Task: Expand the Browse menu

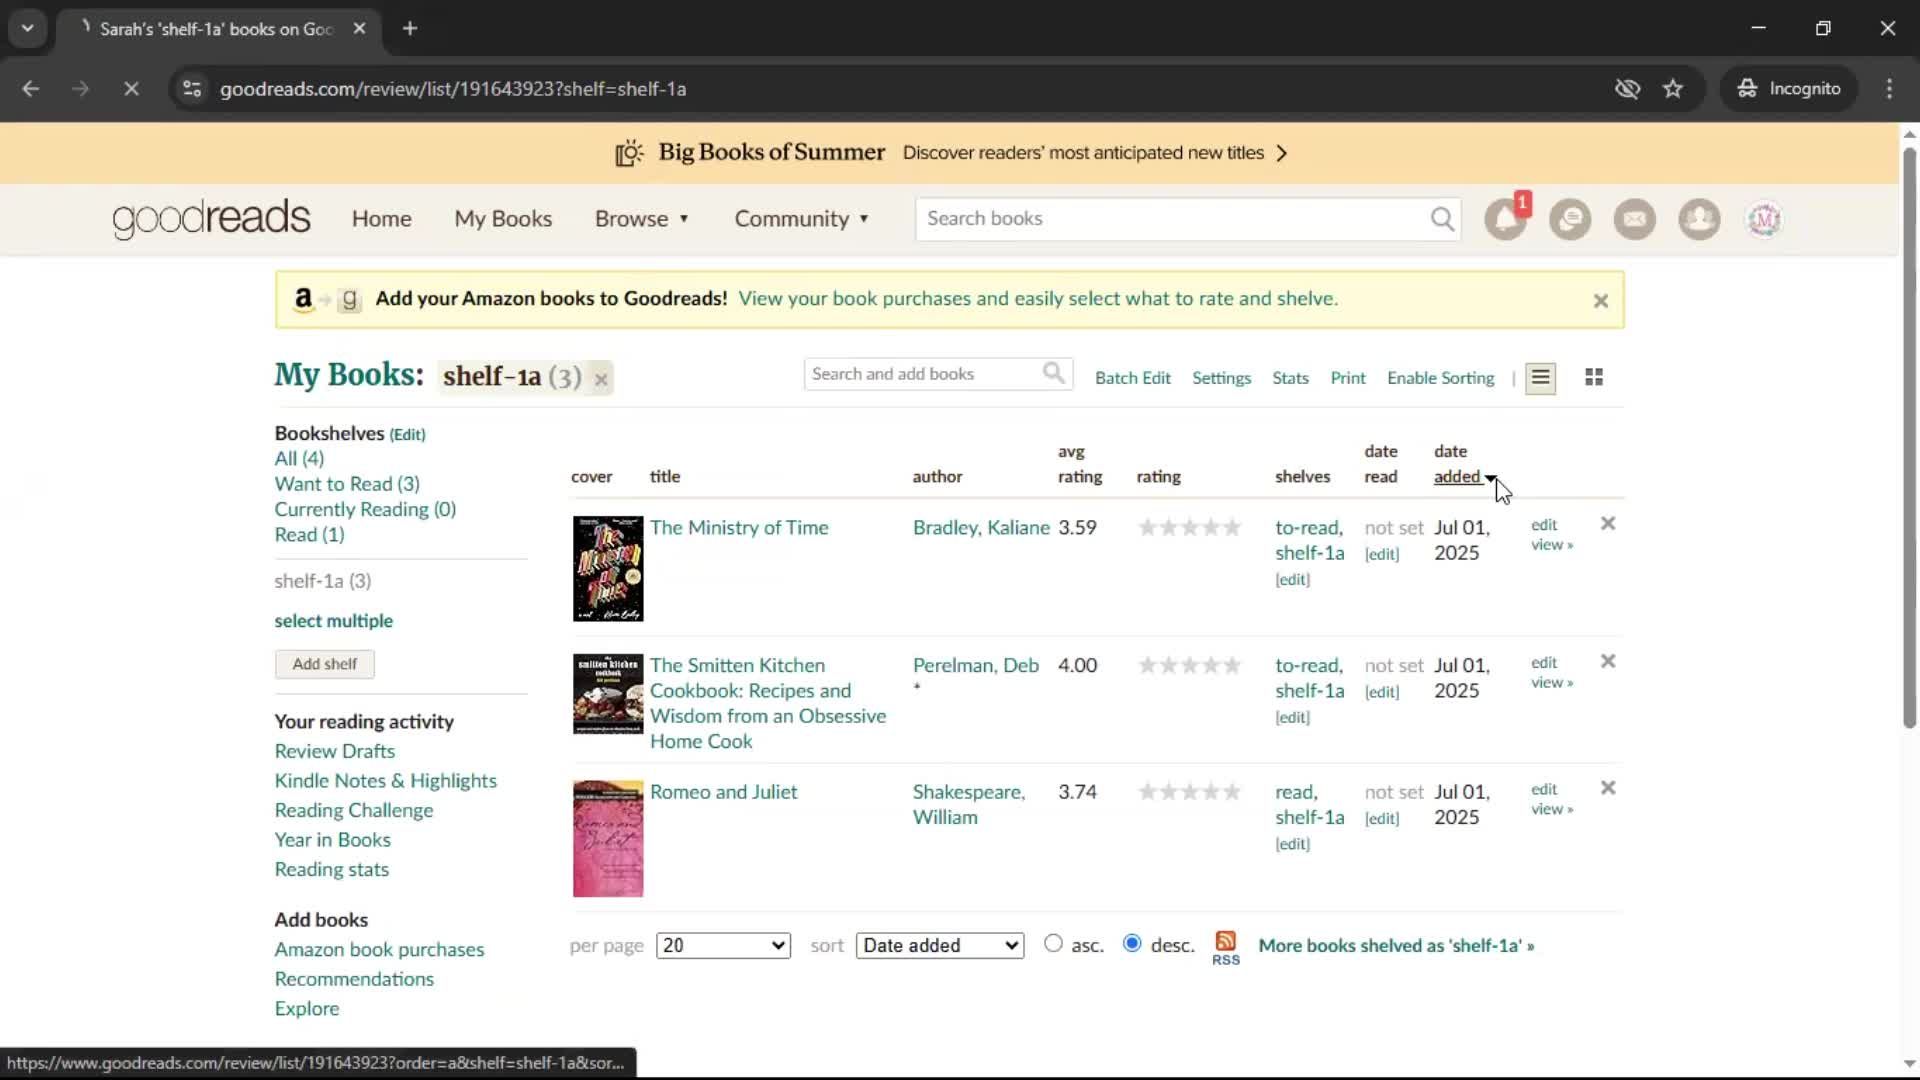Action: tap(642, 219)
